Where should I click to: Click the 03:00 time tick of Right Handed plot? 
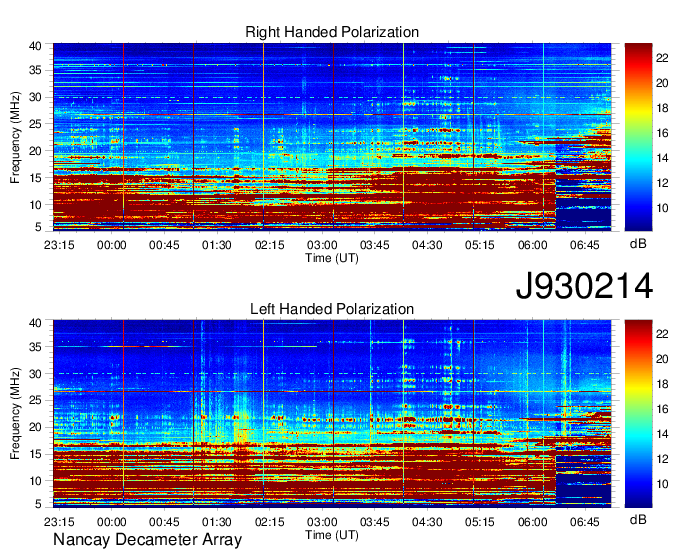coord(322,245)
